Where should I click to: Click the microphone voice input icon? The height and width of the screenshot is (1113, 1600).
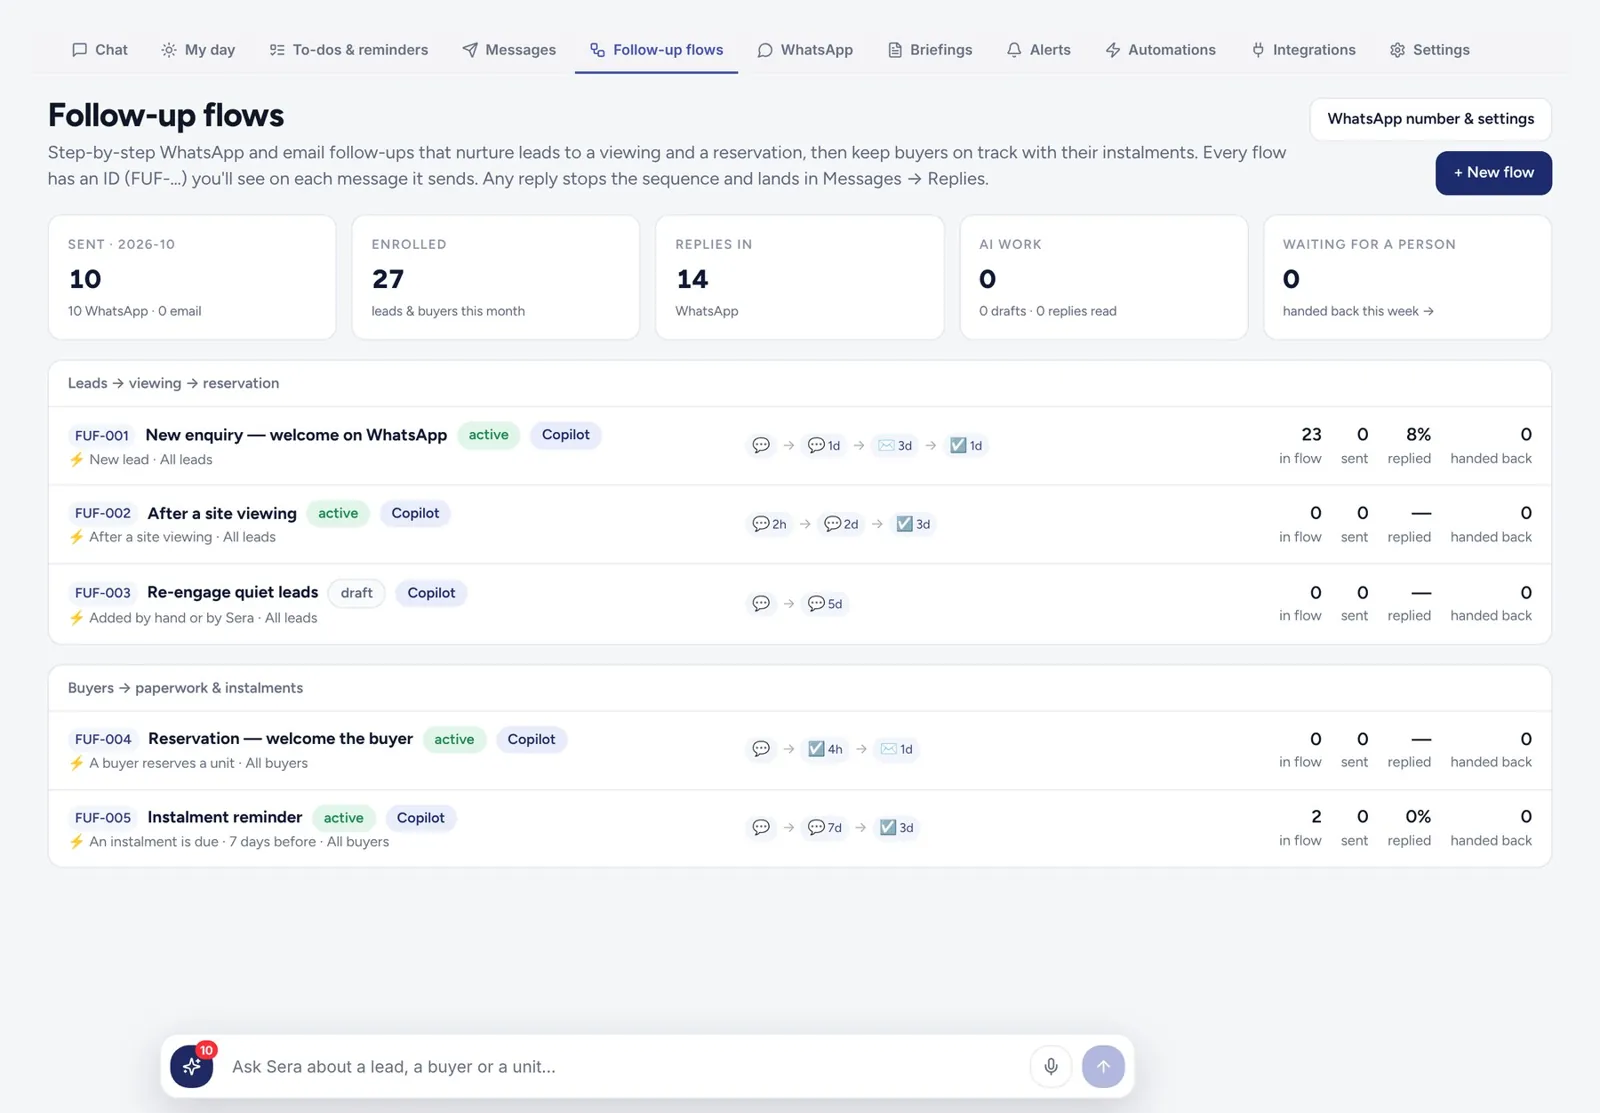1051,1066
